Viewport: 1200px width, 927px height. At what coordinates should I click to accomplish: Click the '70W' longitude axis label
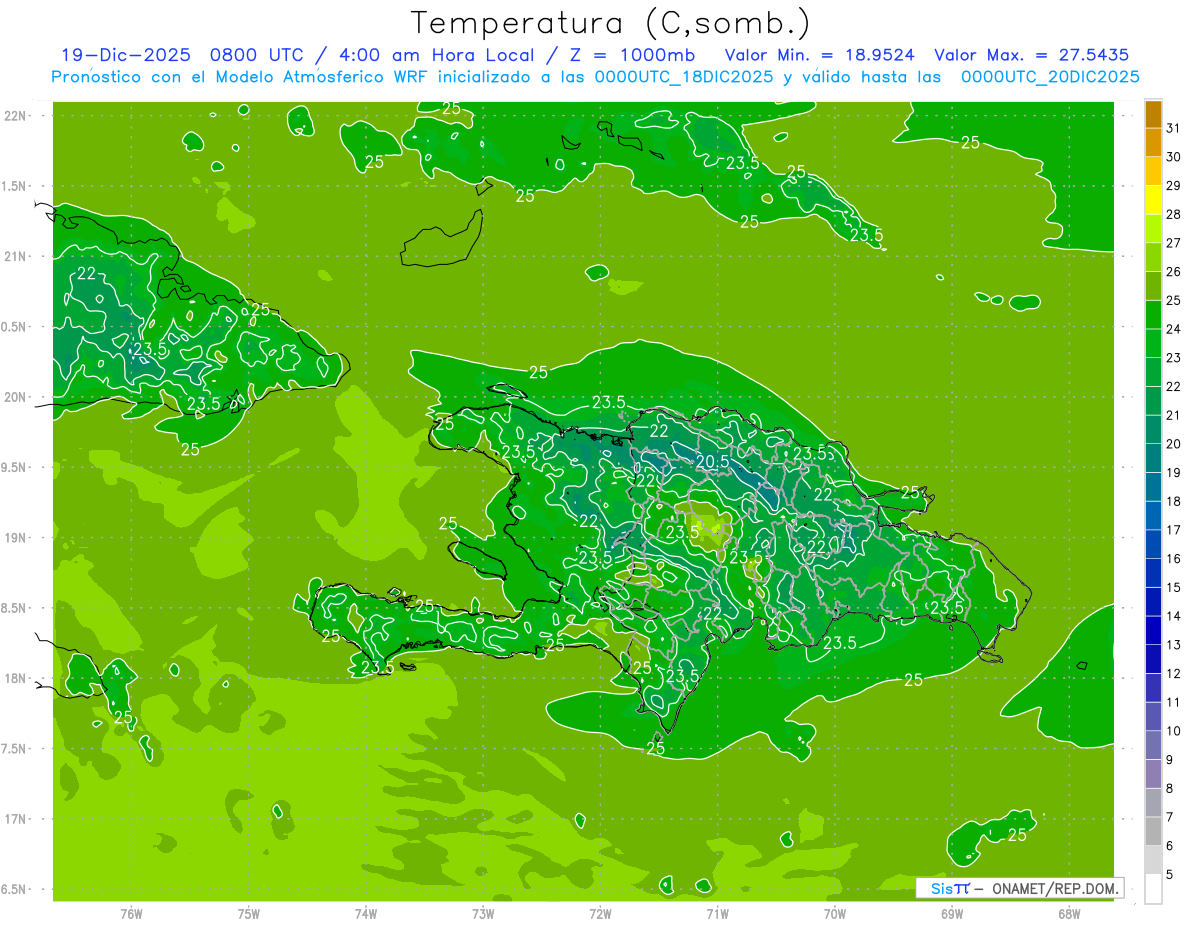coord(835,913)
